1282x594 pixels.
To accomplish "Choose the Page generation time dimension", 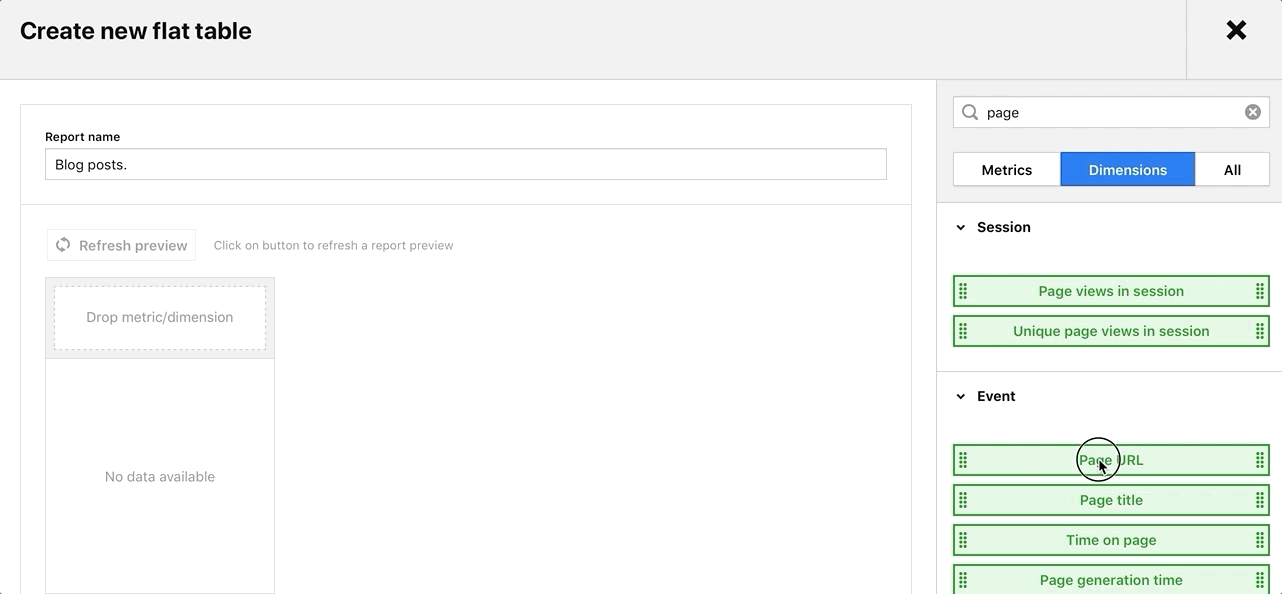I will click(x=1111, y=580).
